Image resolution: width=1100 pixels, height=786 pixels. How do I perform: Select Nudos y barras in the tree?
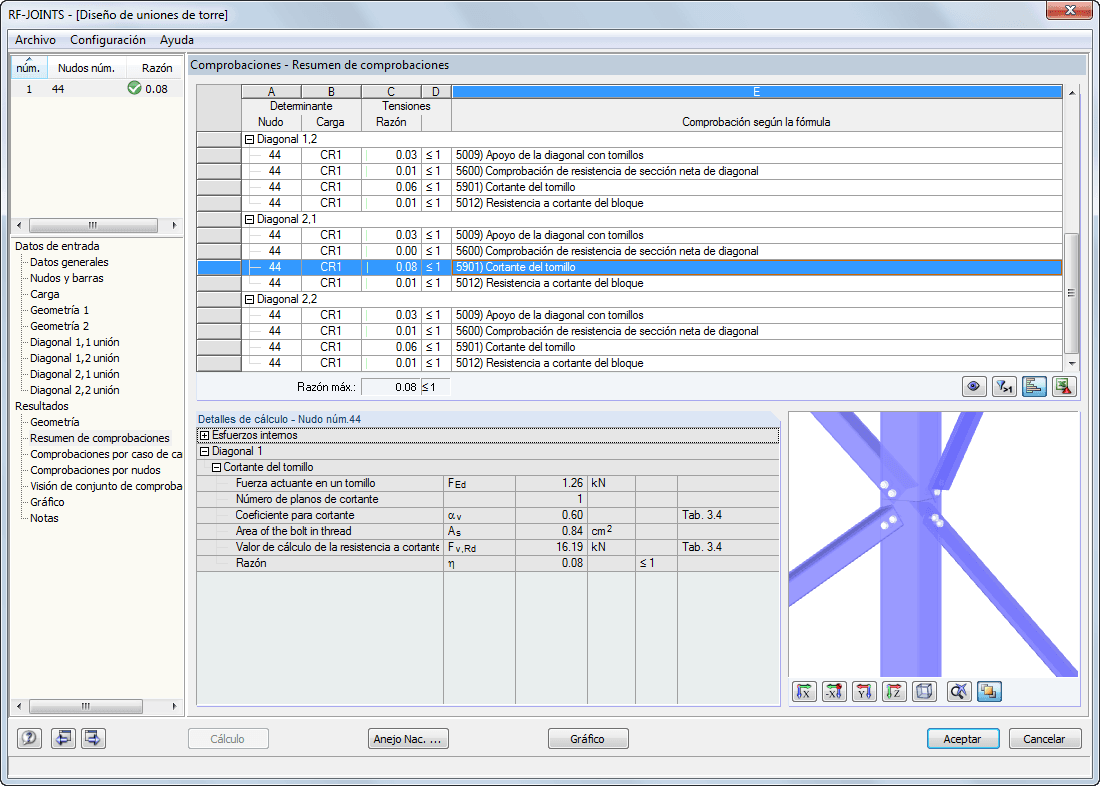click(67, 279)
